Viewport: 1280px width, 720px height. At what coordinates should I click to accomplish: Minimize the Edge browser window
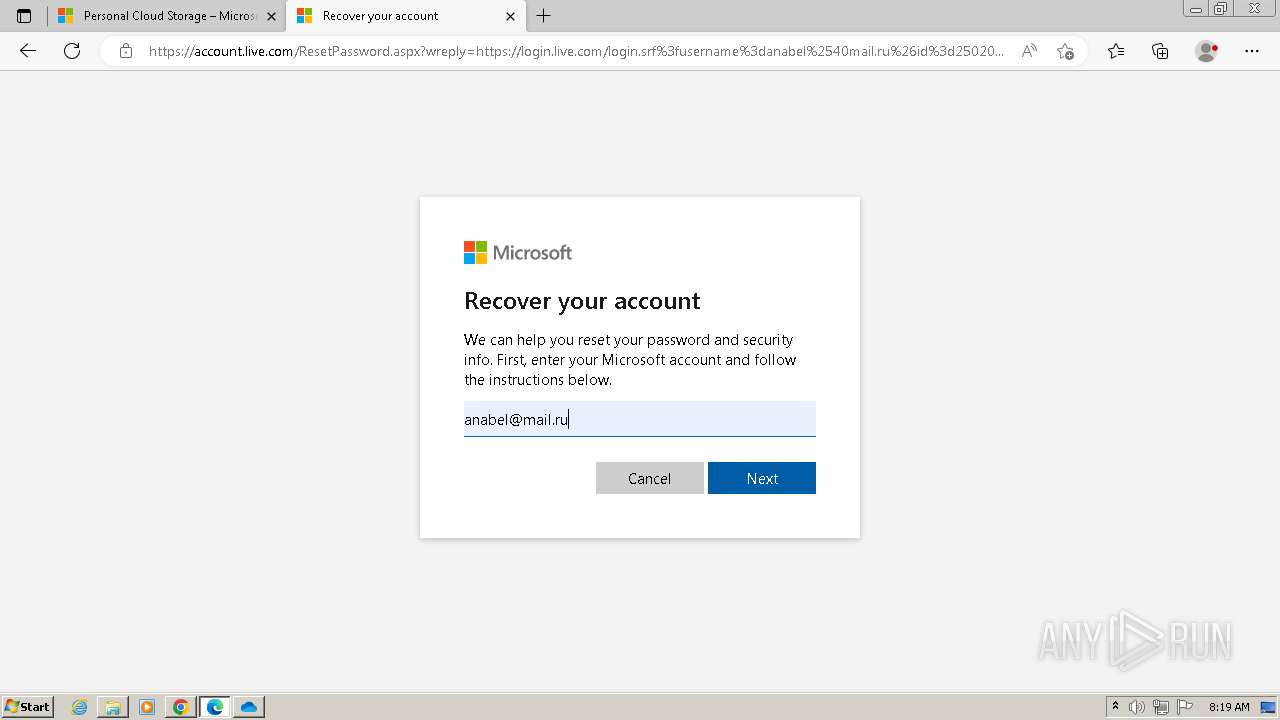pyautogui.click(x=1196, y=9)
